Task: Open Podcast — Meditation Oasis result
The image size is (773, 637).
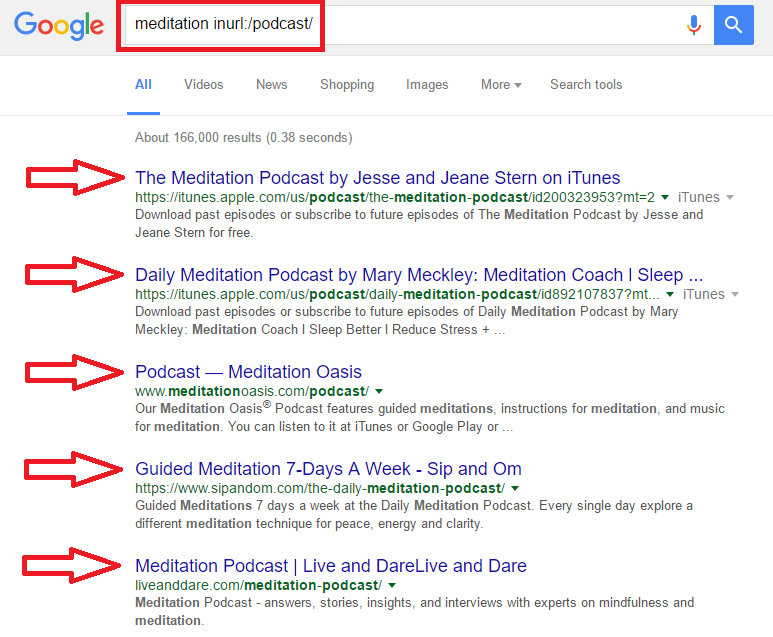Action: pyautogui.click(x=248, y=372)
